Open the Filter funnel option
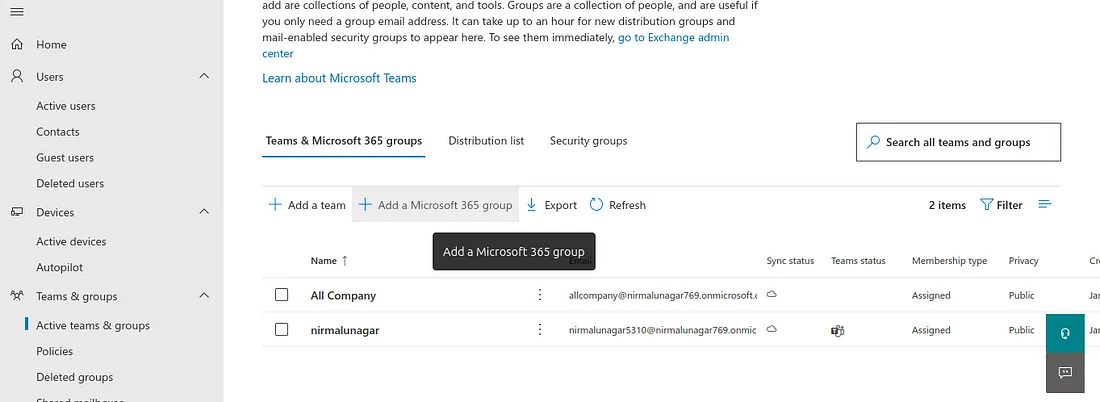 (x=987, y=205)
